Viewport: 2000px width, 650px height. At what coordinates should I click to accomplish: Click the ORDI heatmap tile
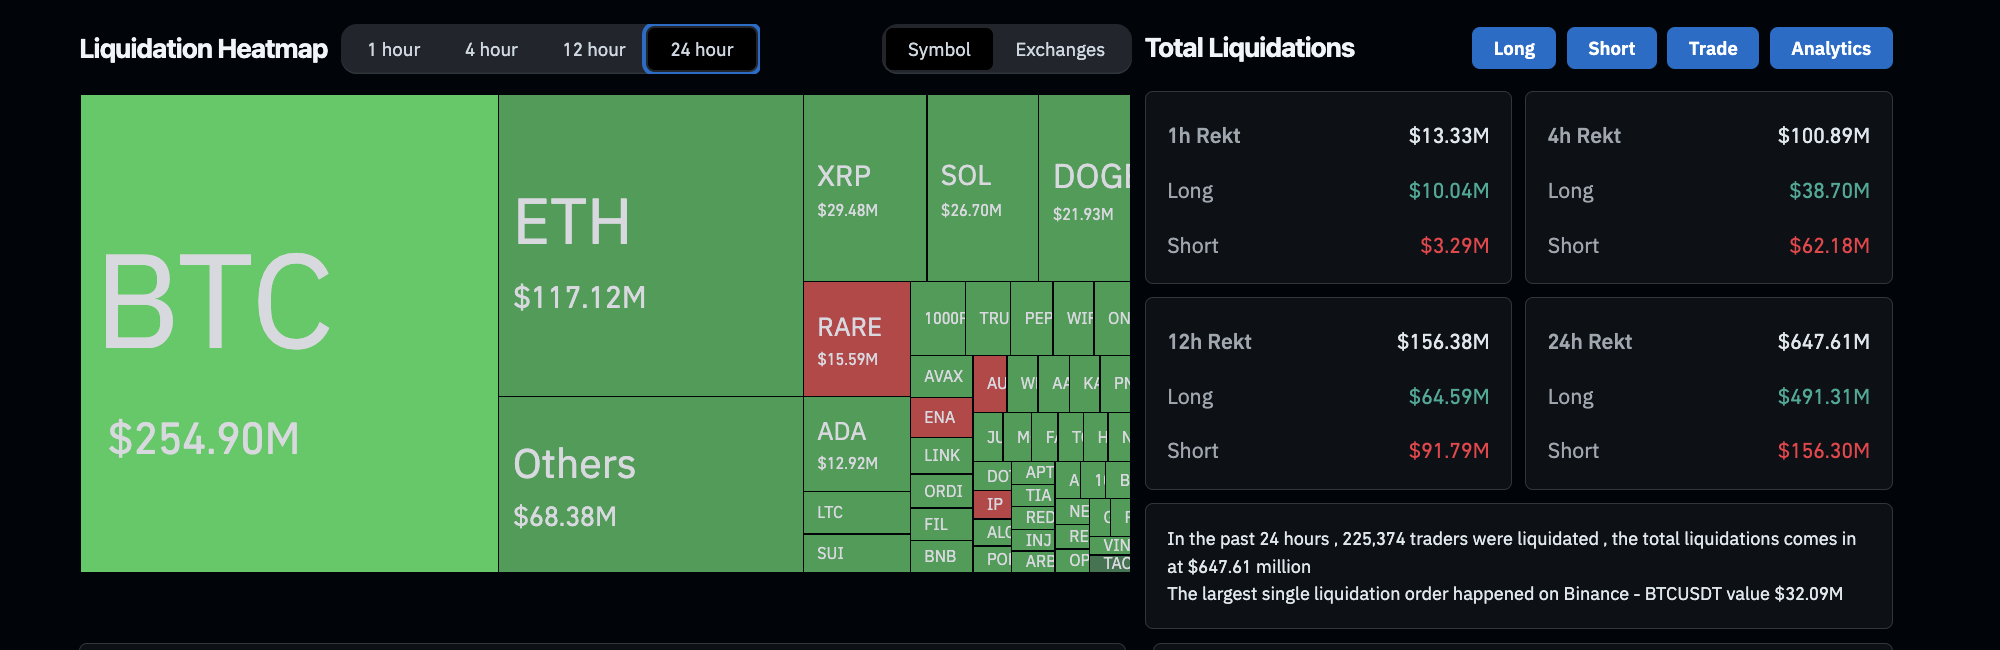click(942, 491)
